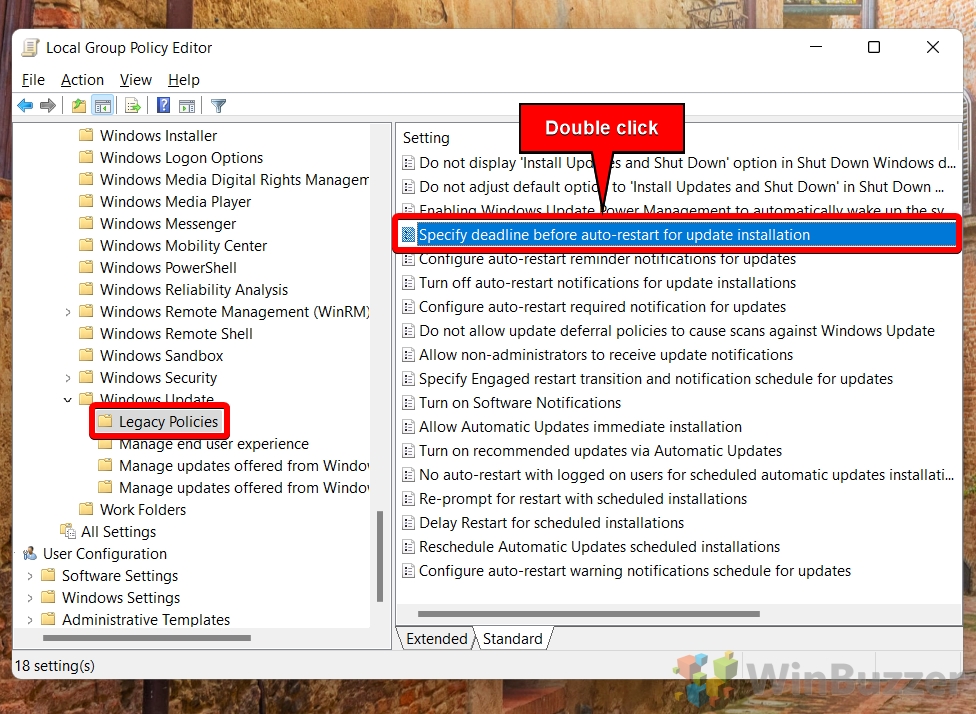Switch to the Extended tab
The image size is (976, 714).
coord(436,639)
